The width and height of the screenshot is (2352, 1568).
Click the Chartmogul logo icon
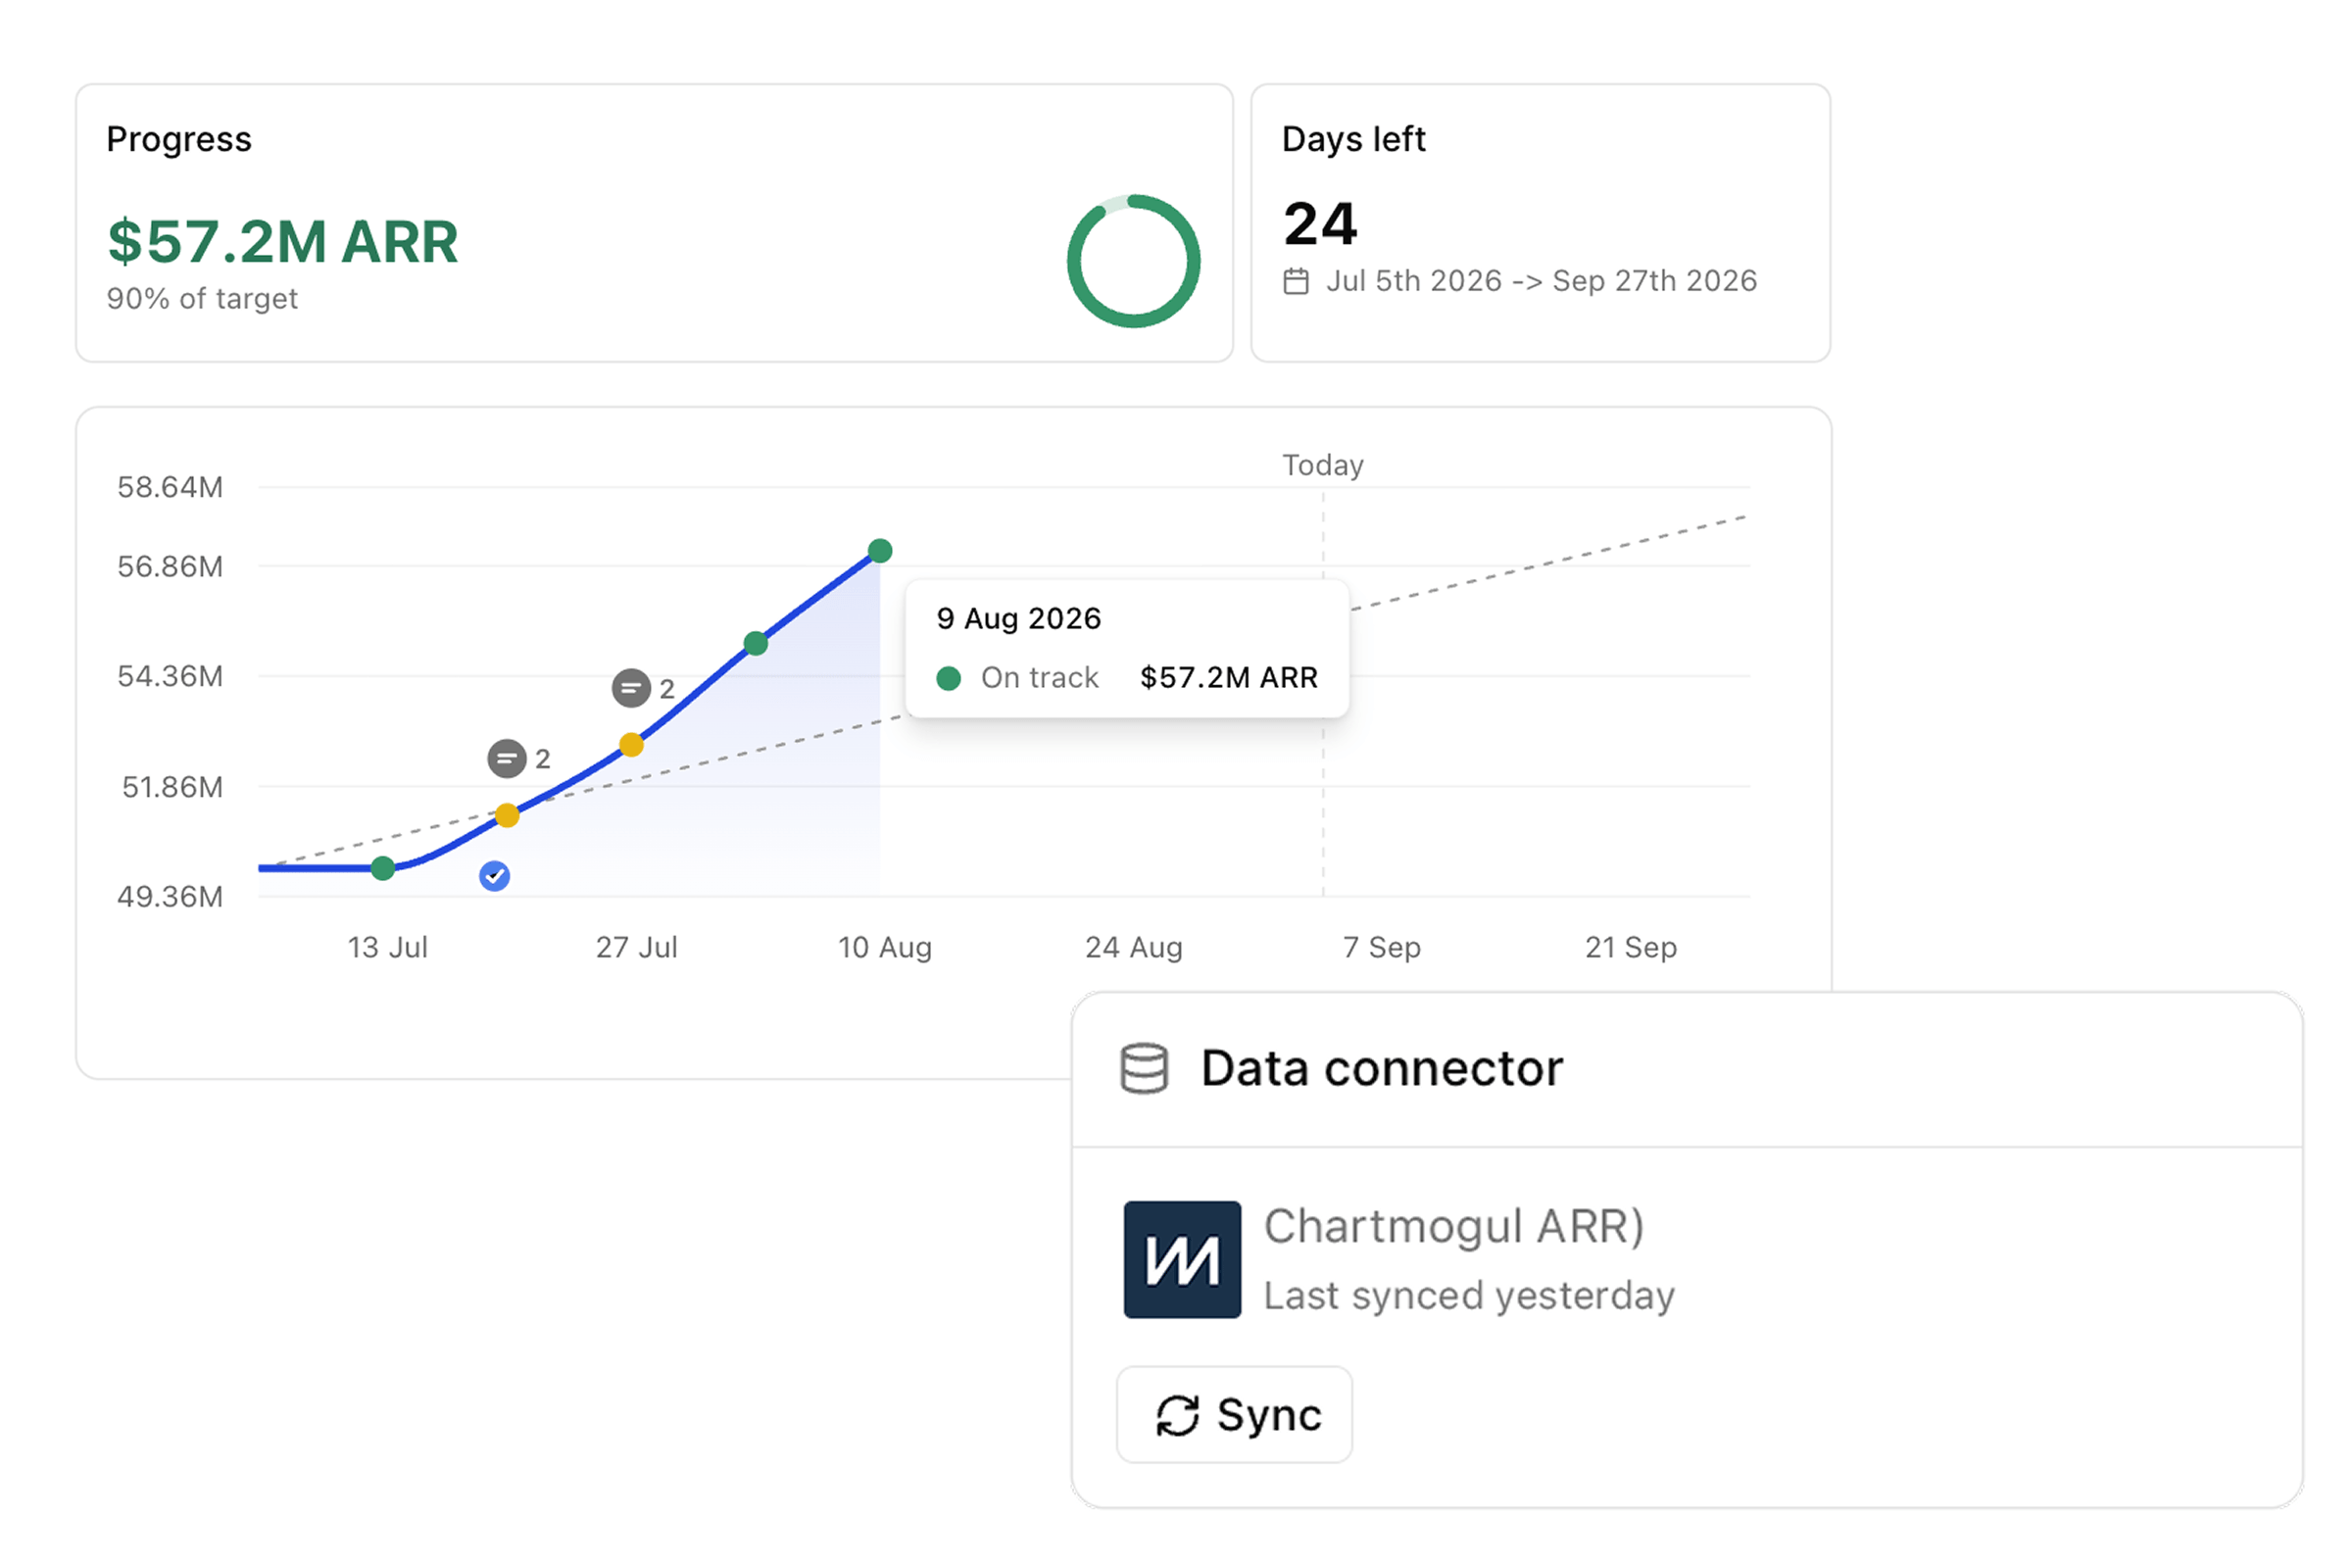[1182, 1260]
